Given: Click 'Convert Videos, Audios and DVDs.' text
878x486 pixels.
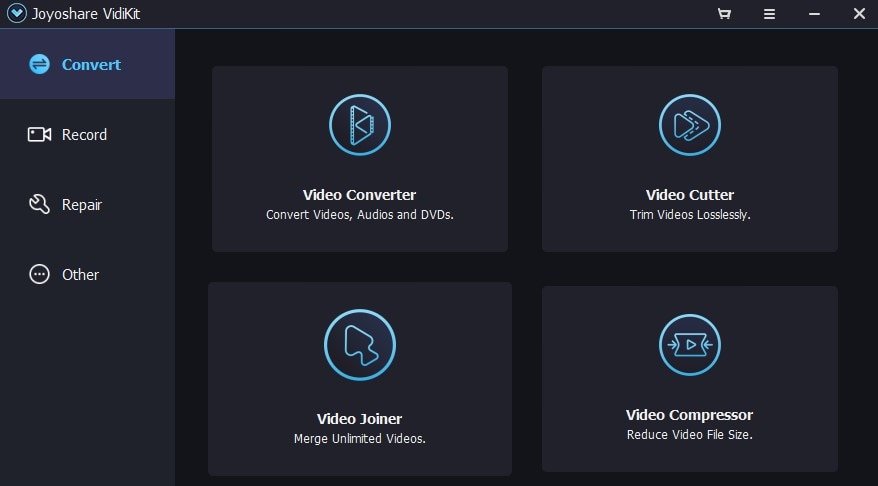Looking at the screenshot, I should tap(359, 214).
